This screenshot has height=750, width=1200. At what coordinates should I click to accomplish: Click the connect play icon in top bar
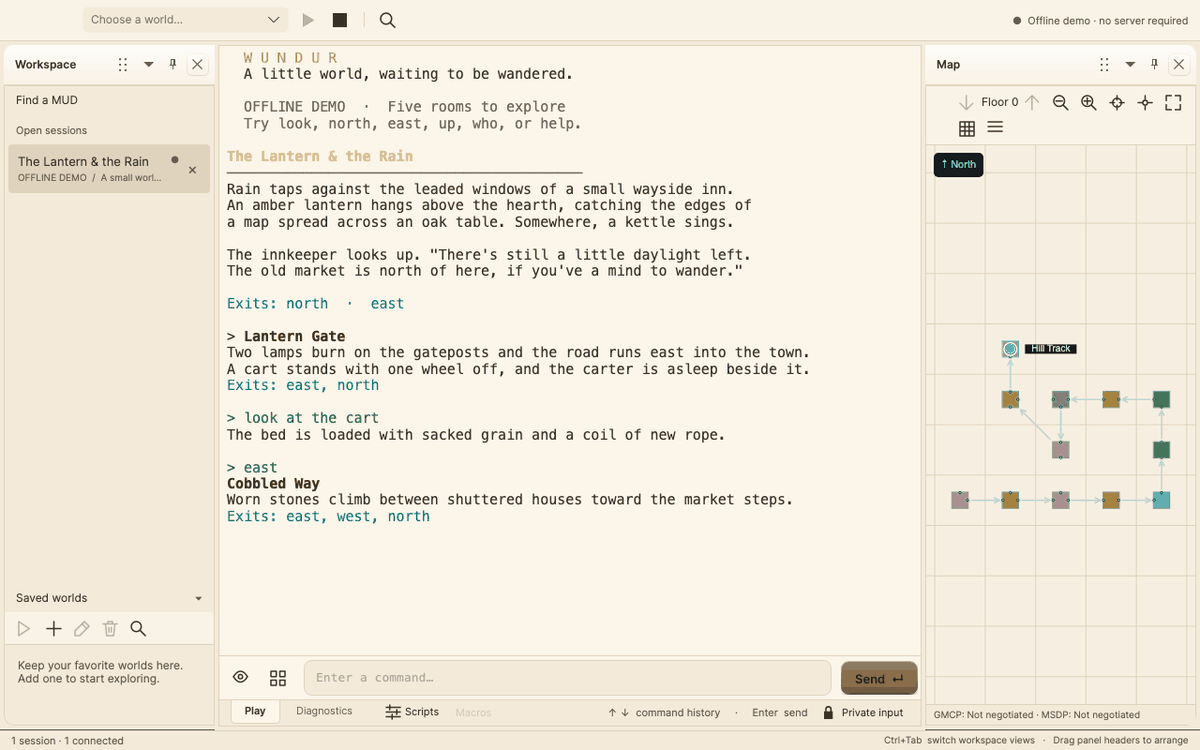(308, 20)
